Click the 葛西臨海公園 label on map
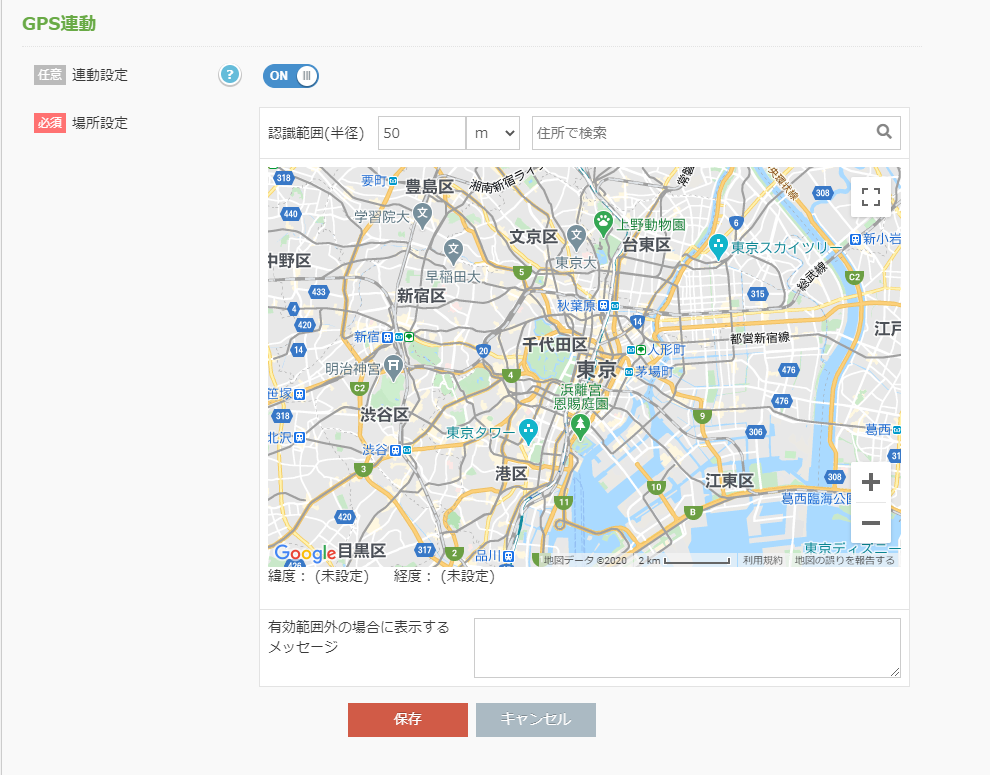Screen dimensions: 990x775 pos(816,498)
